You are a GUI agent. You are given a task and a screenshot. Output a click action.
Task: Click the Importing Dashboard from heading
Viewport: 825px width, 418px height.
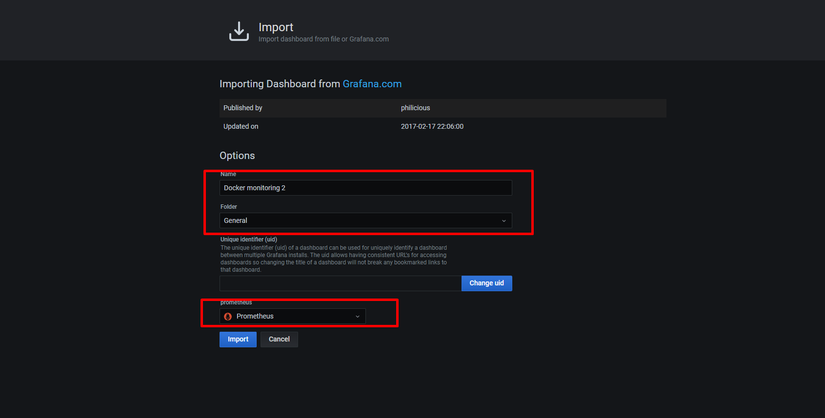pos(280,84)
